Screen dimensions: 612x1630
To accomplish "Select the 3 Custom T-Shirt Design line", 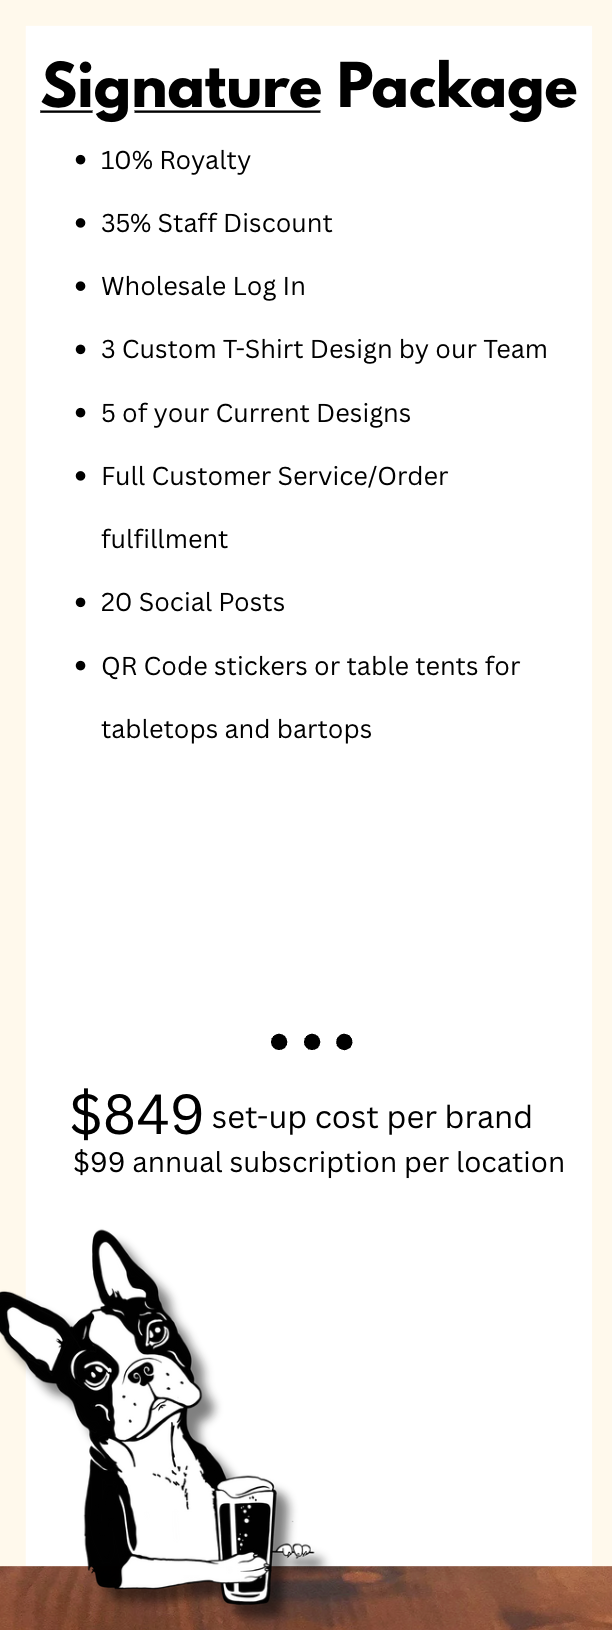I will point(324,350).
